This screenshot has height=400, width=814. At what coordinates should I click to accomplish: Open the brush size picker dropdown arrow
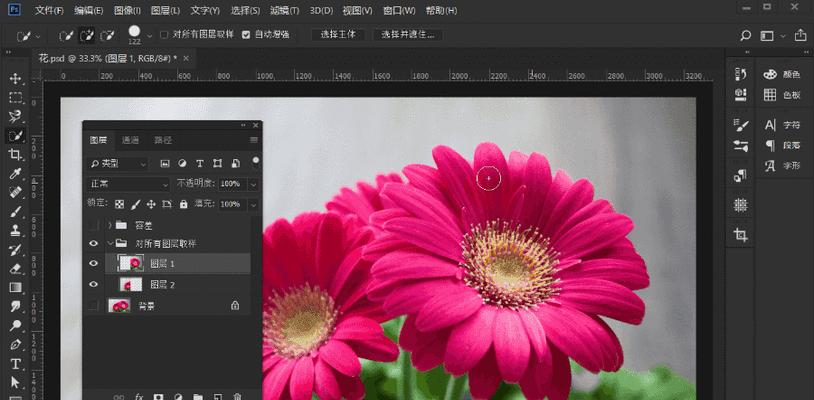[150, 36]
